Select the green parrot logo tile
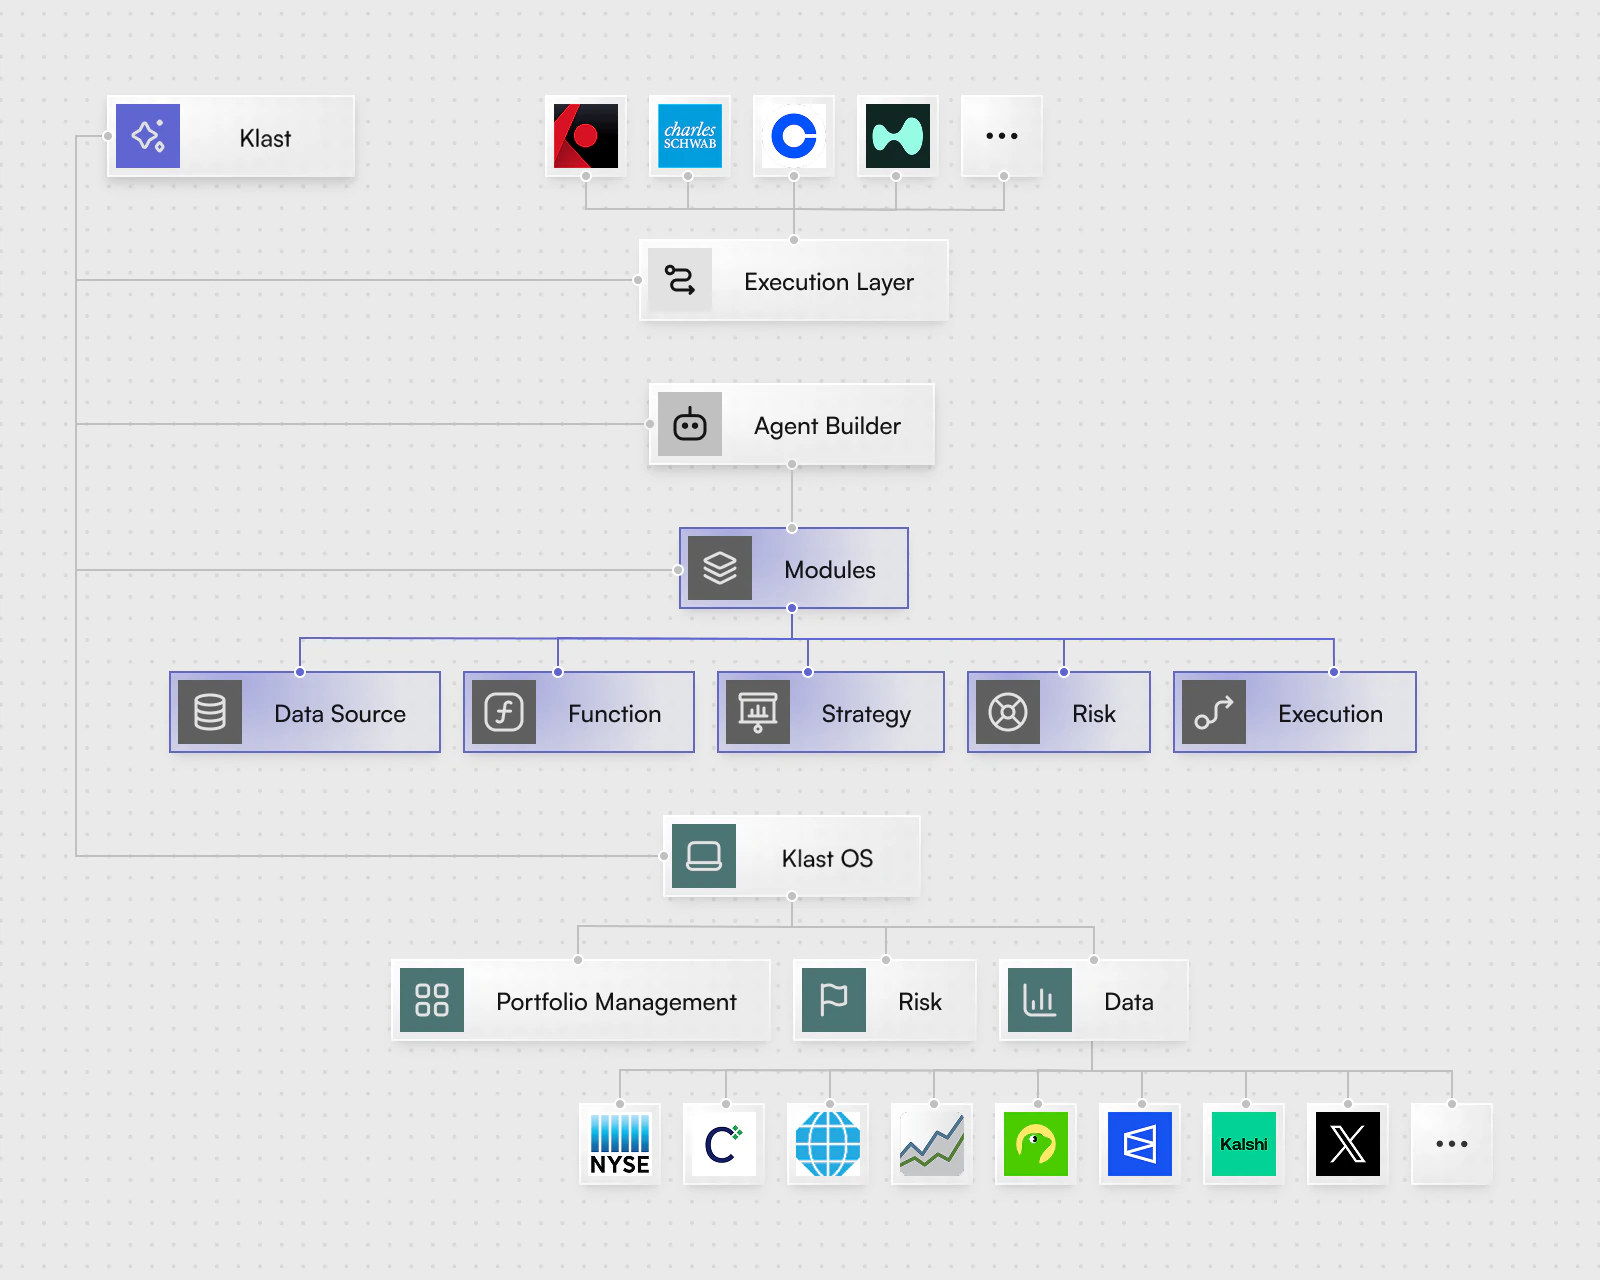 coord(1036,1144)
